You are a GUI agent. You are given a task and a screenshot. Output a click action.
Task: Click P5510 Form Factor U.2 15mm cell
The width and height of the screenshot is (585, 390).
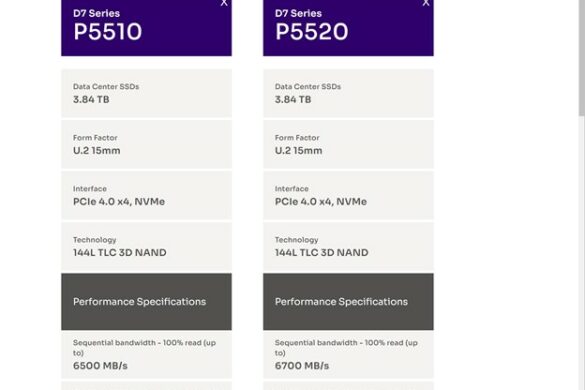point(146,144)
